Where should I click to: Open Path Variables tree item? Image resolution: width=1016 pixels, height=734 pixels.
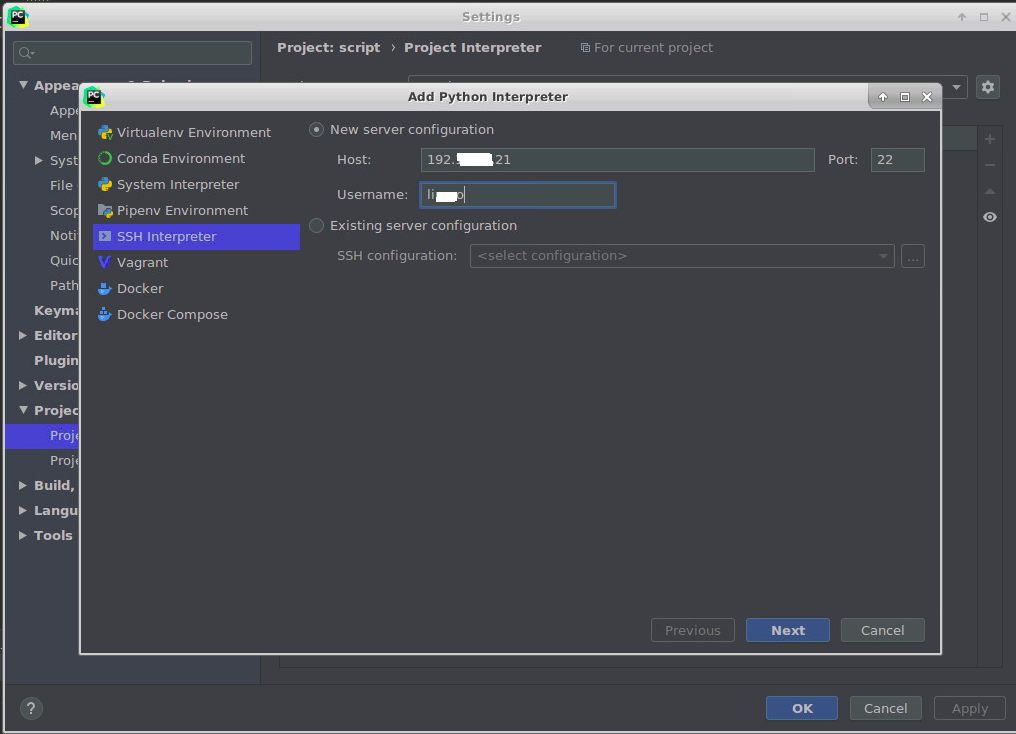(64, 285)
